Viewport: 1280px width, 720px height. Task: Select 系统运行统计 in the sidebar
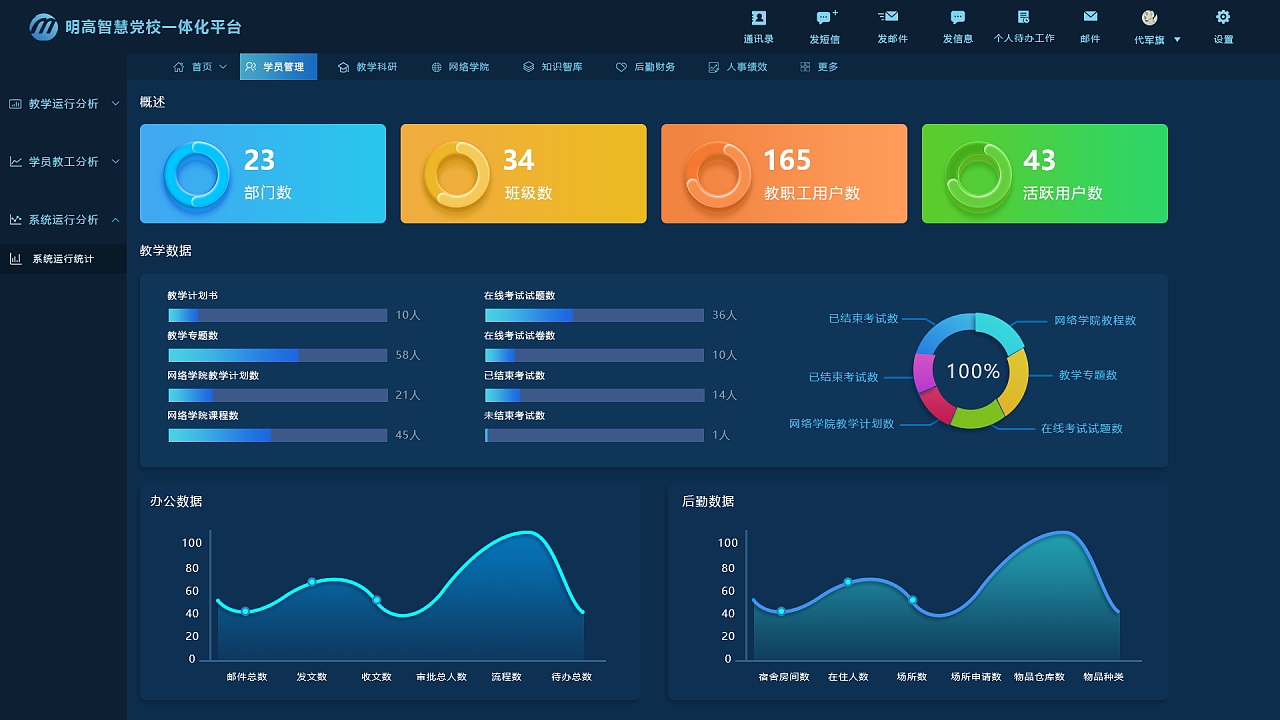tap(63, 259)
